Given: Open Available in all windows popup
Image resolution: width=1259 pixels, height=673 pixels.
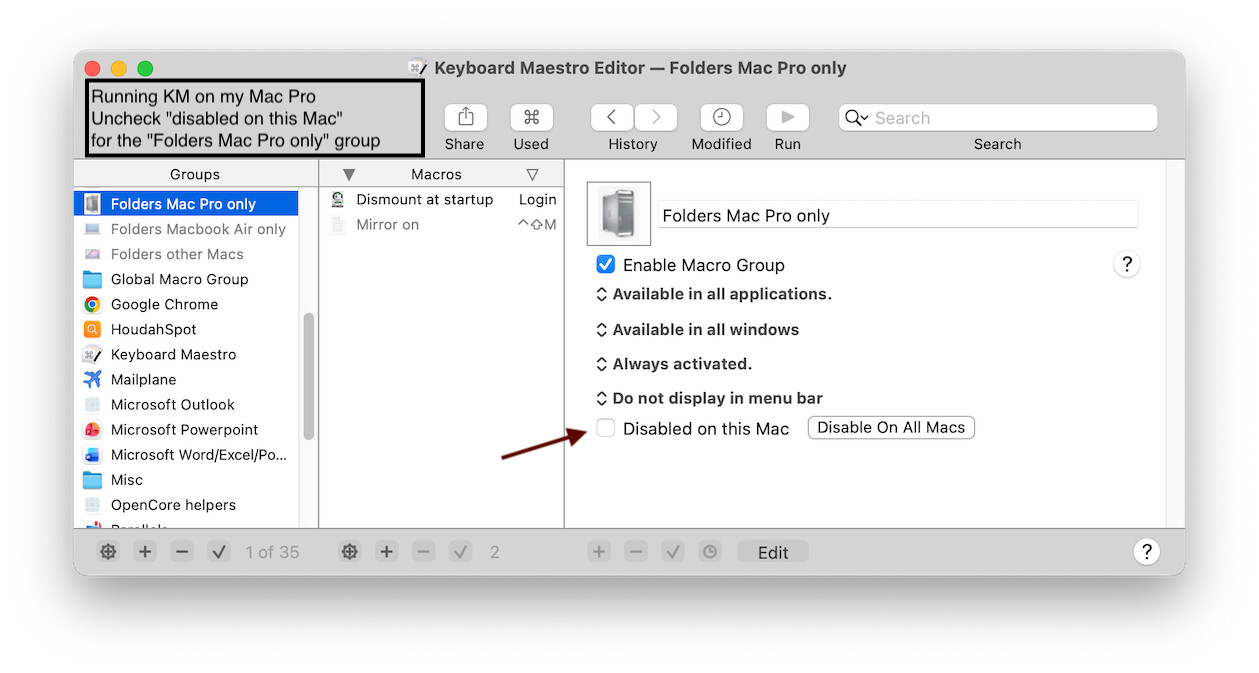Looking at the screenshot, I should pyautogui.click(x=697, y=330).
